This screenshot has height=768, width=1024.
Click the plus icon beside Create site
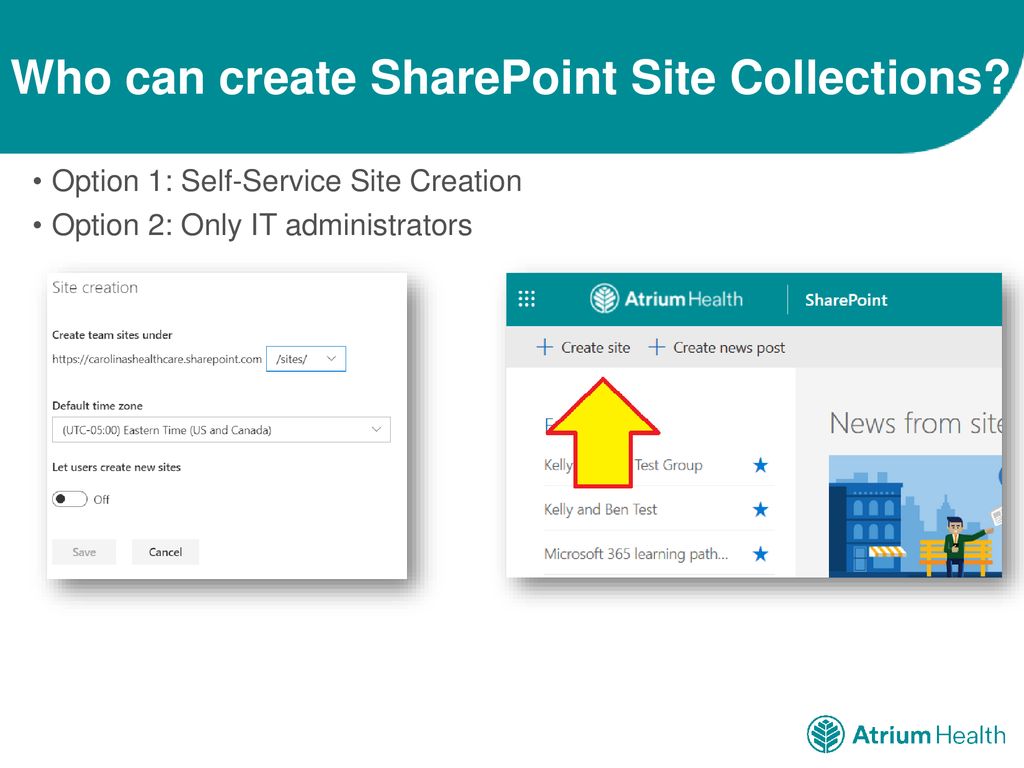[x=544, y=347]
